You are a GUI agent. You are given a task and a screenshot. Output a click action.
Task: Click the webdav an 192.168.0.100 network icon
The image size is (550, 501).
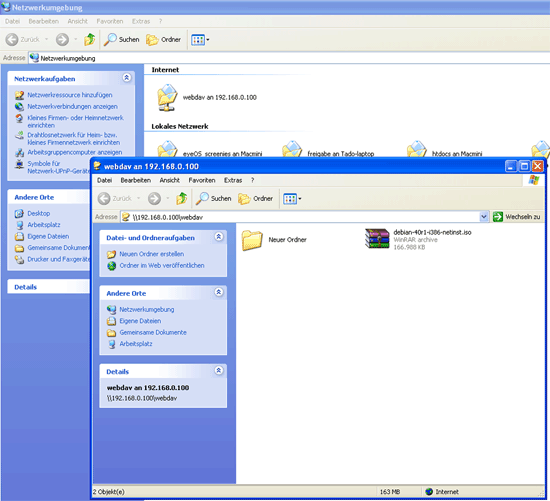click(x=207, y=98)
